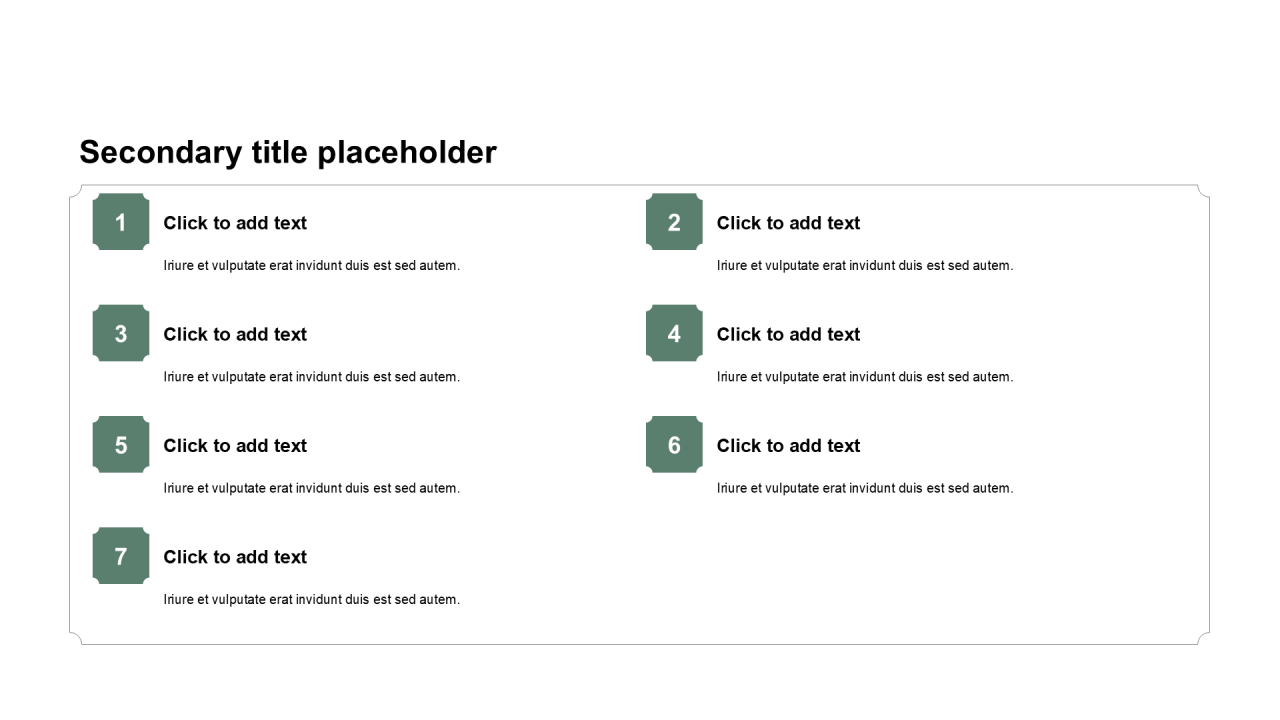
Task: Pick the green number 6 badge
Action: pyautogui.click(x=674, y=445)
